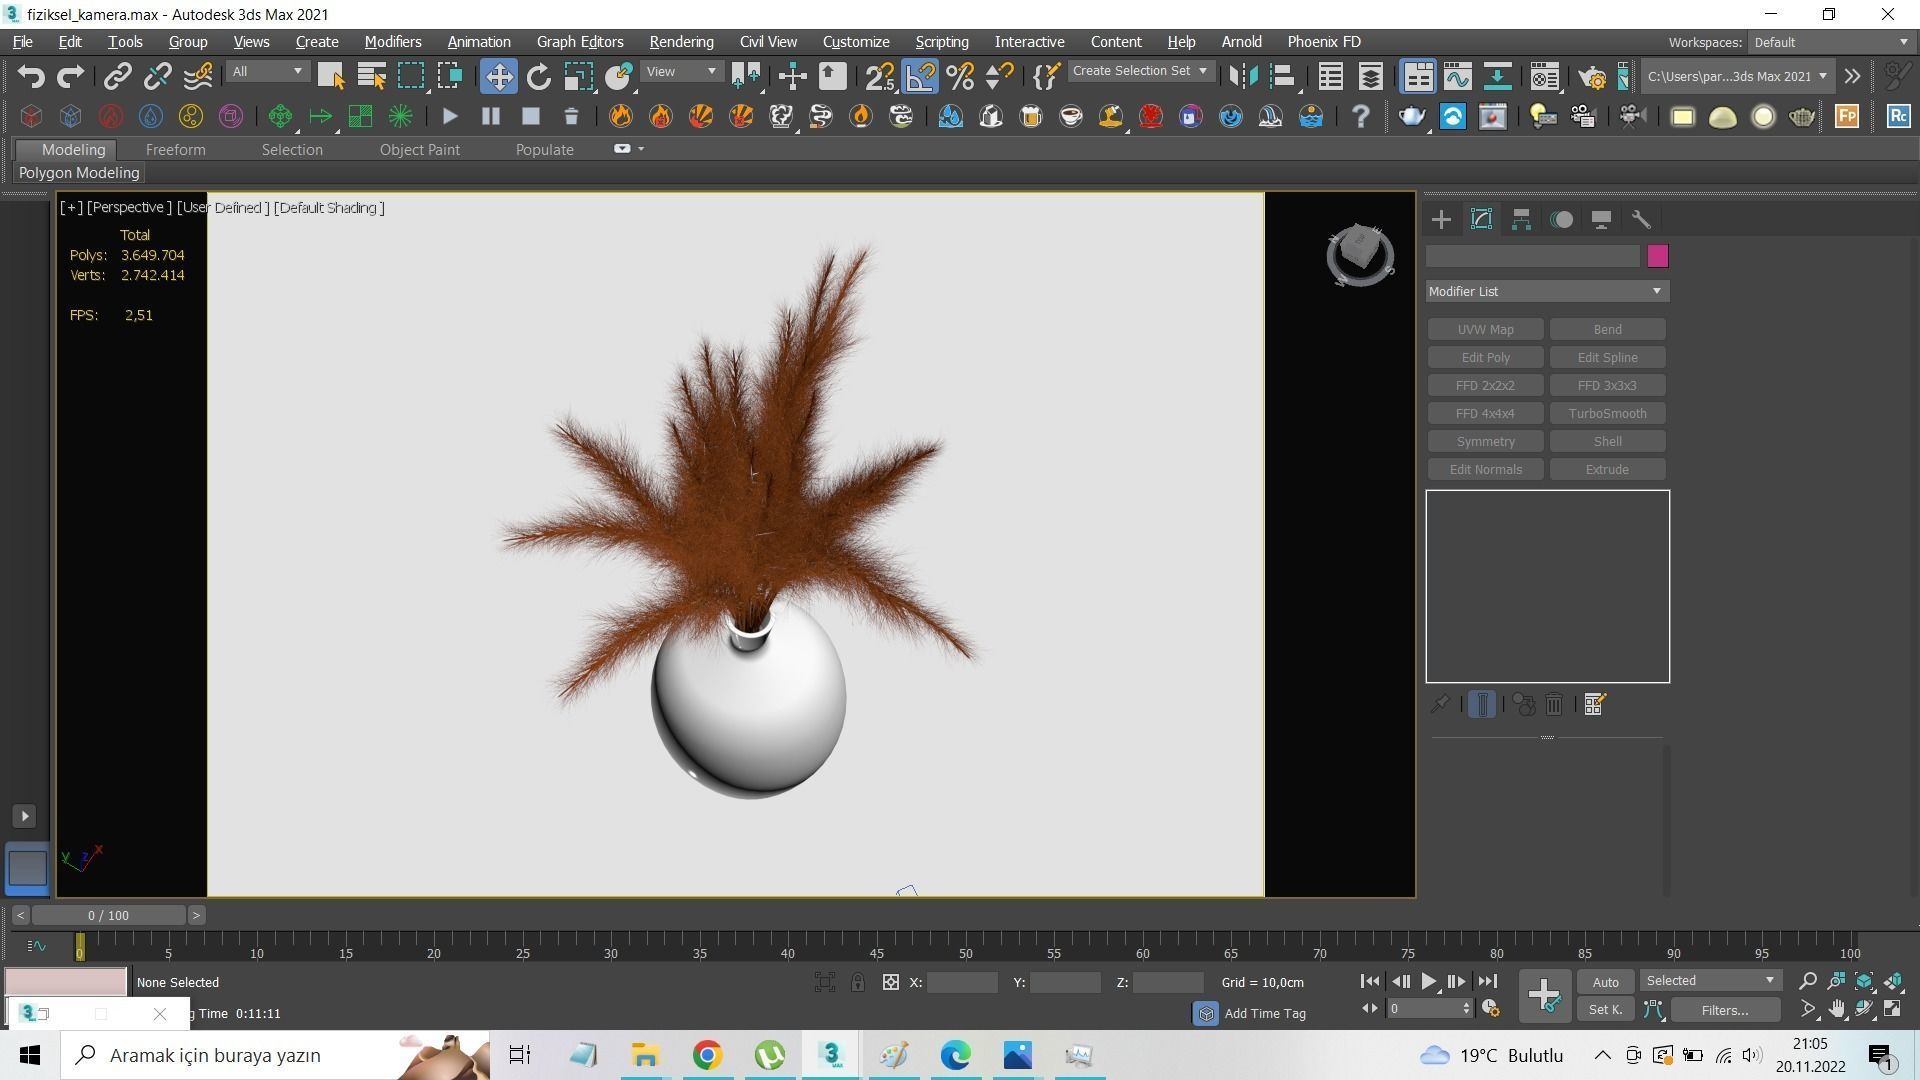Open the All selection filter dropdown

(267, 71)
